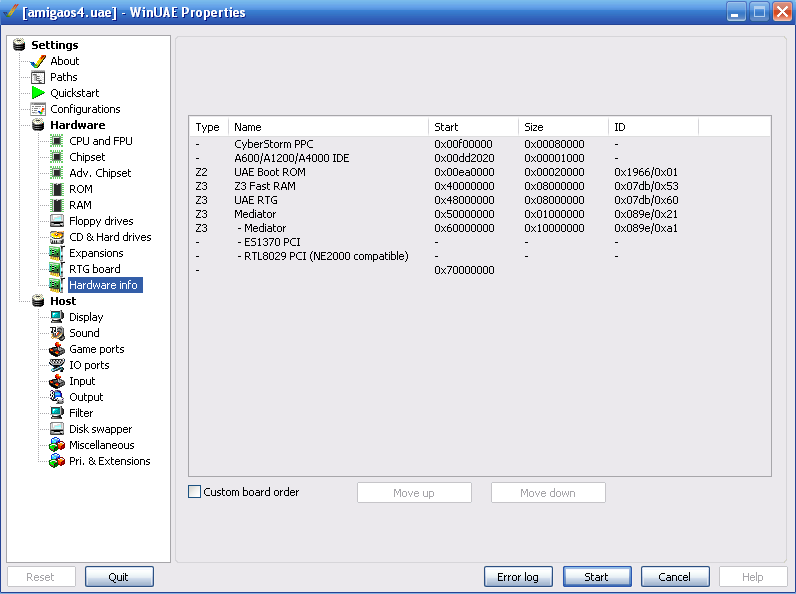Click the Game ports joystick icon

(x=57, y=349)
